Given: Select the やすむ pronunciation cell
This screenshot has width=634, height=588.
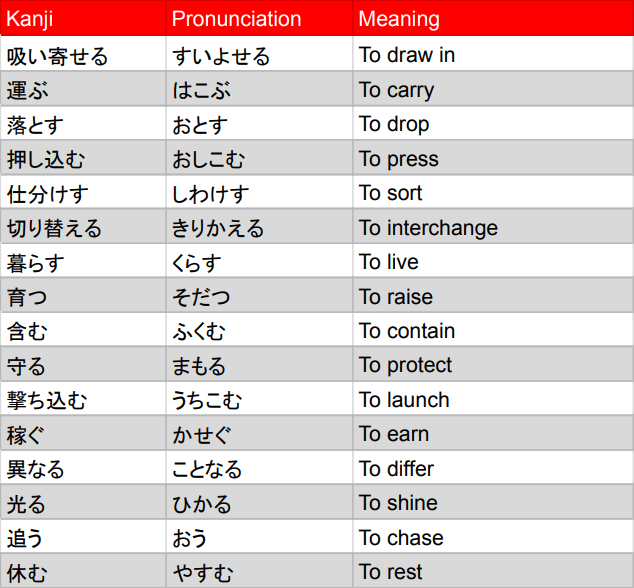Looking at the screenshot, I should 202,572.
